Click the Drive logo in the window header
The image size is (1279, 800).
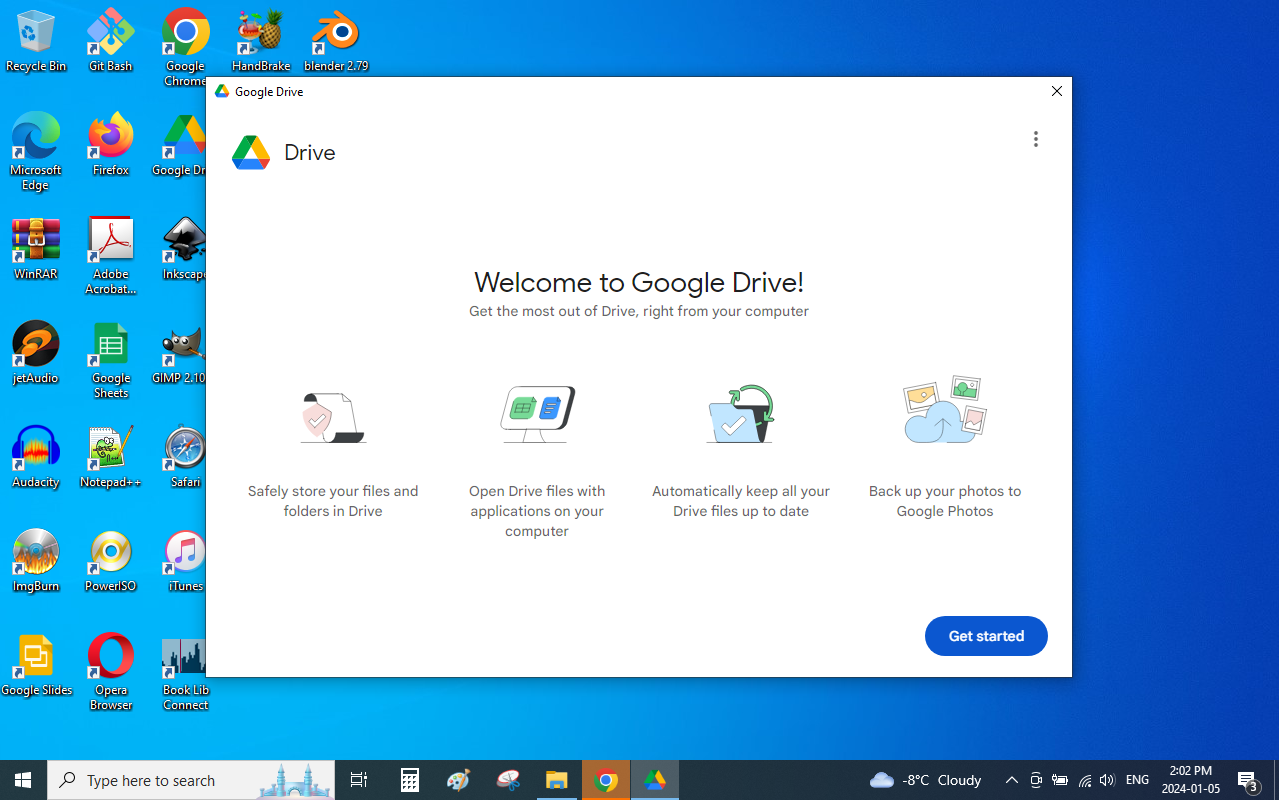coord(251,153)
